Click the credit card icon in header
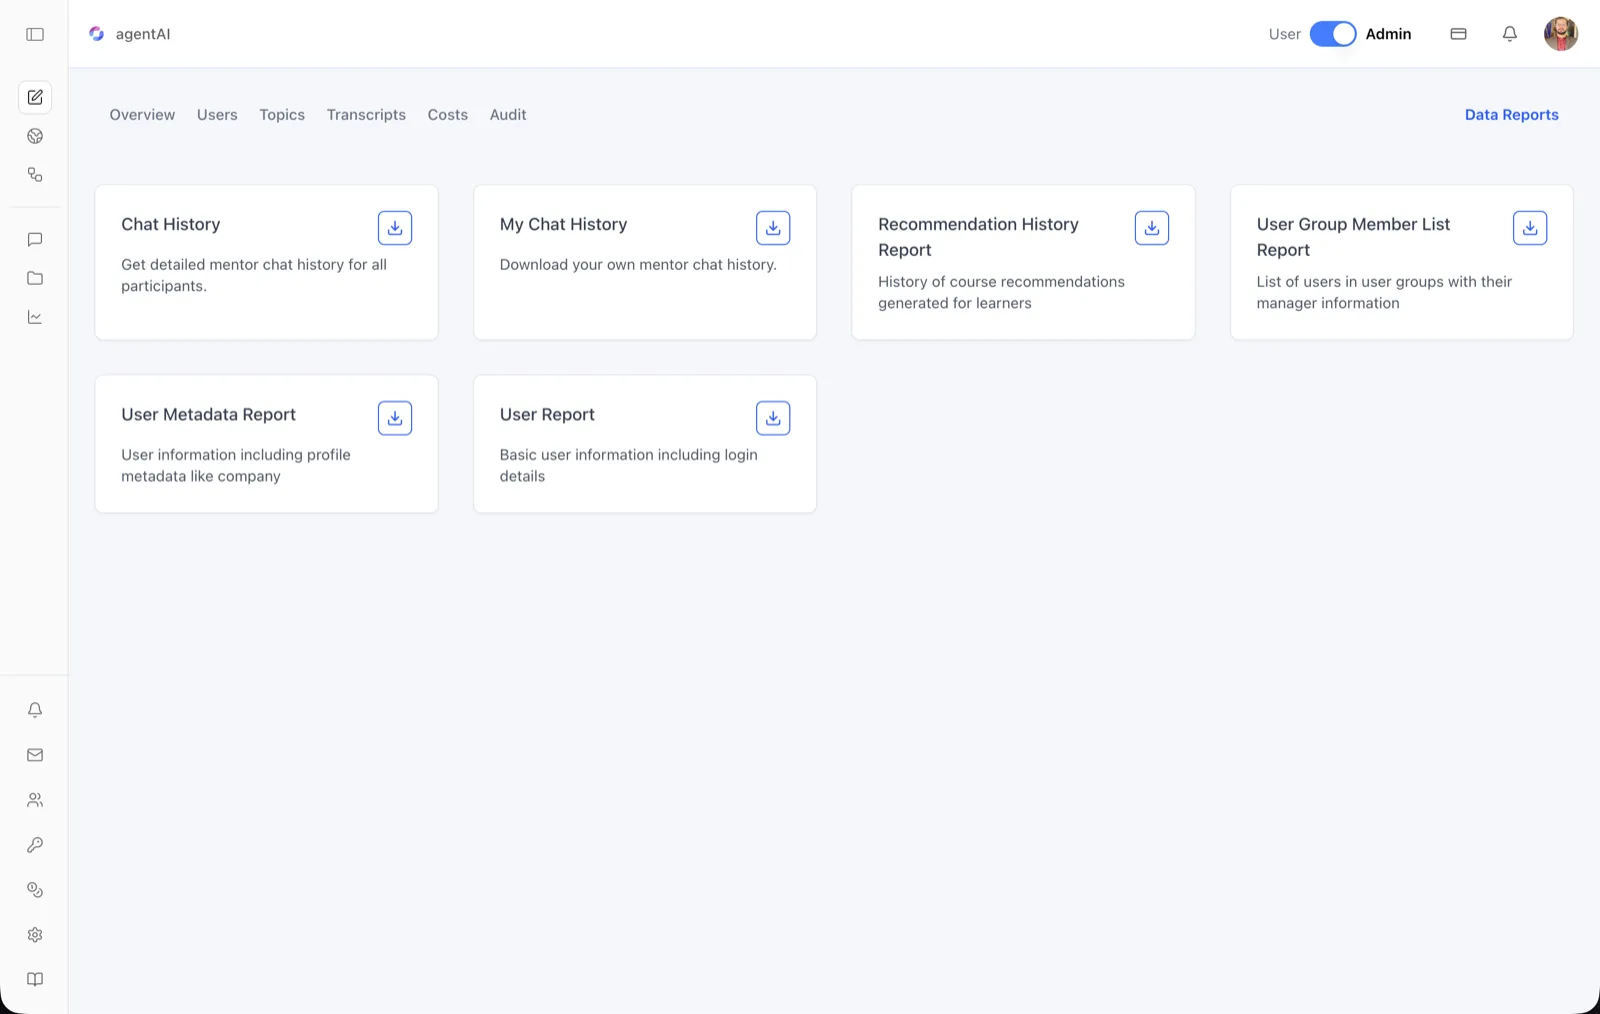The height and width of the screenshot is (1014, 1600). point(1459,34)
